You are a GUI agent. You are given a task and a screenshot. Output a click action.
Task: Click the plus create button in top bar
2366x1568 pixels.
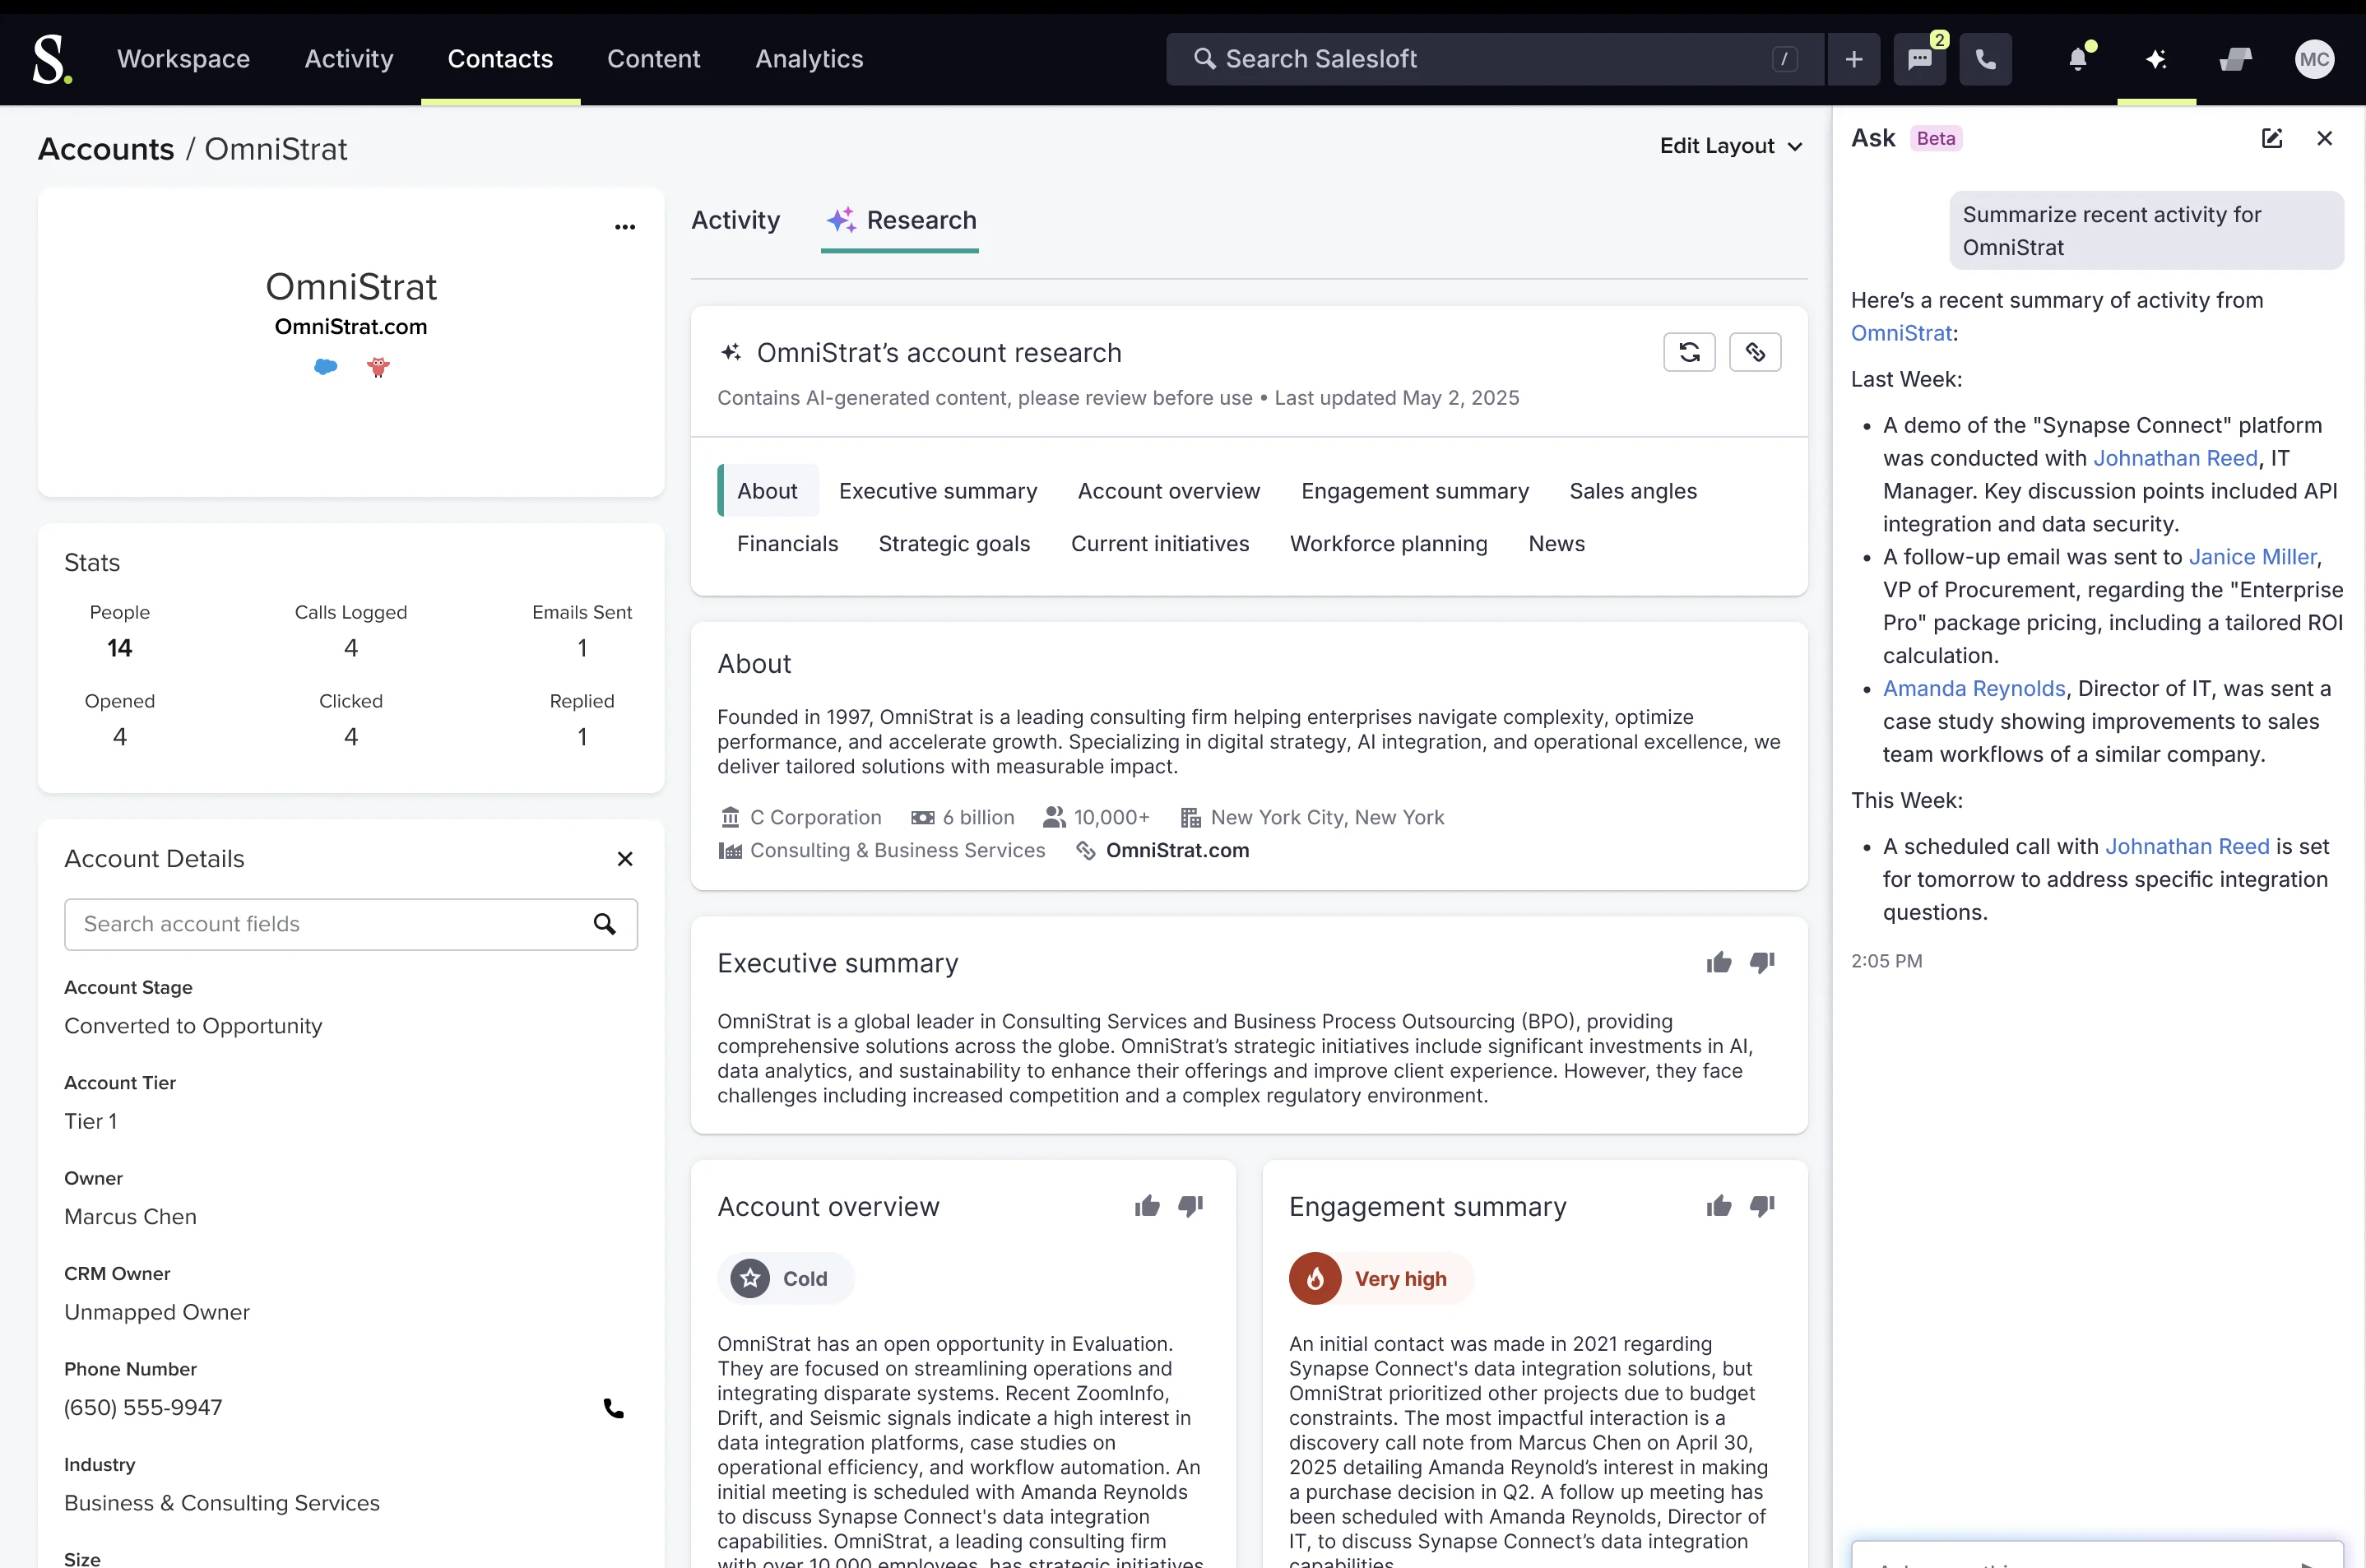click(1853, 59)
